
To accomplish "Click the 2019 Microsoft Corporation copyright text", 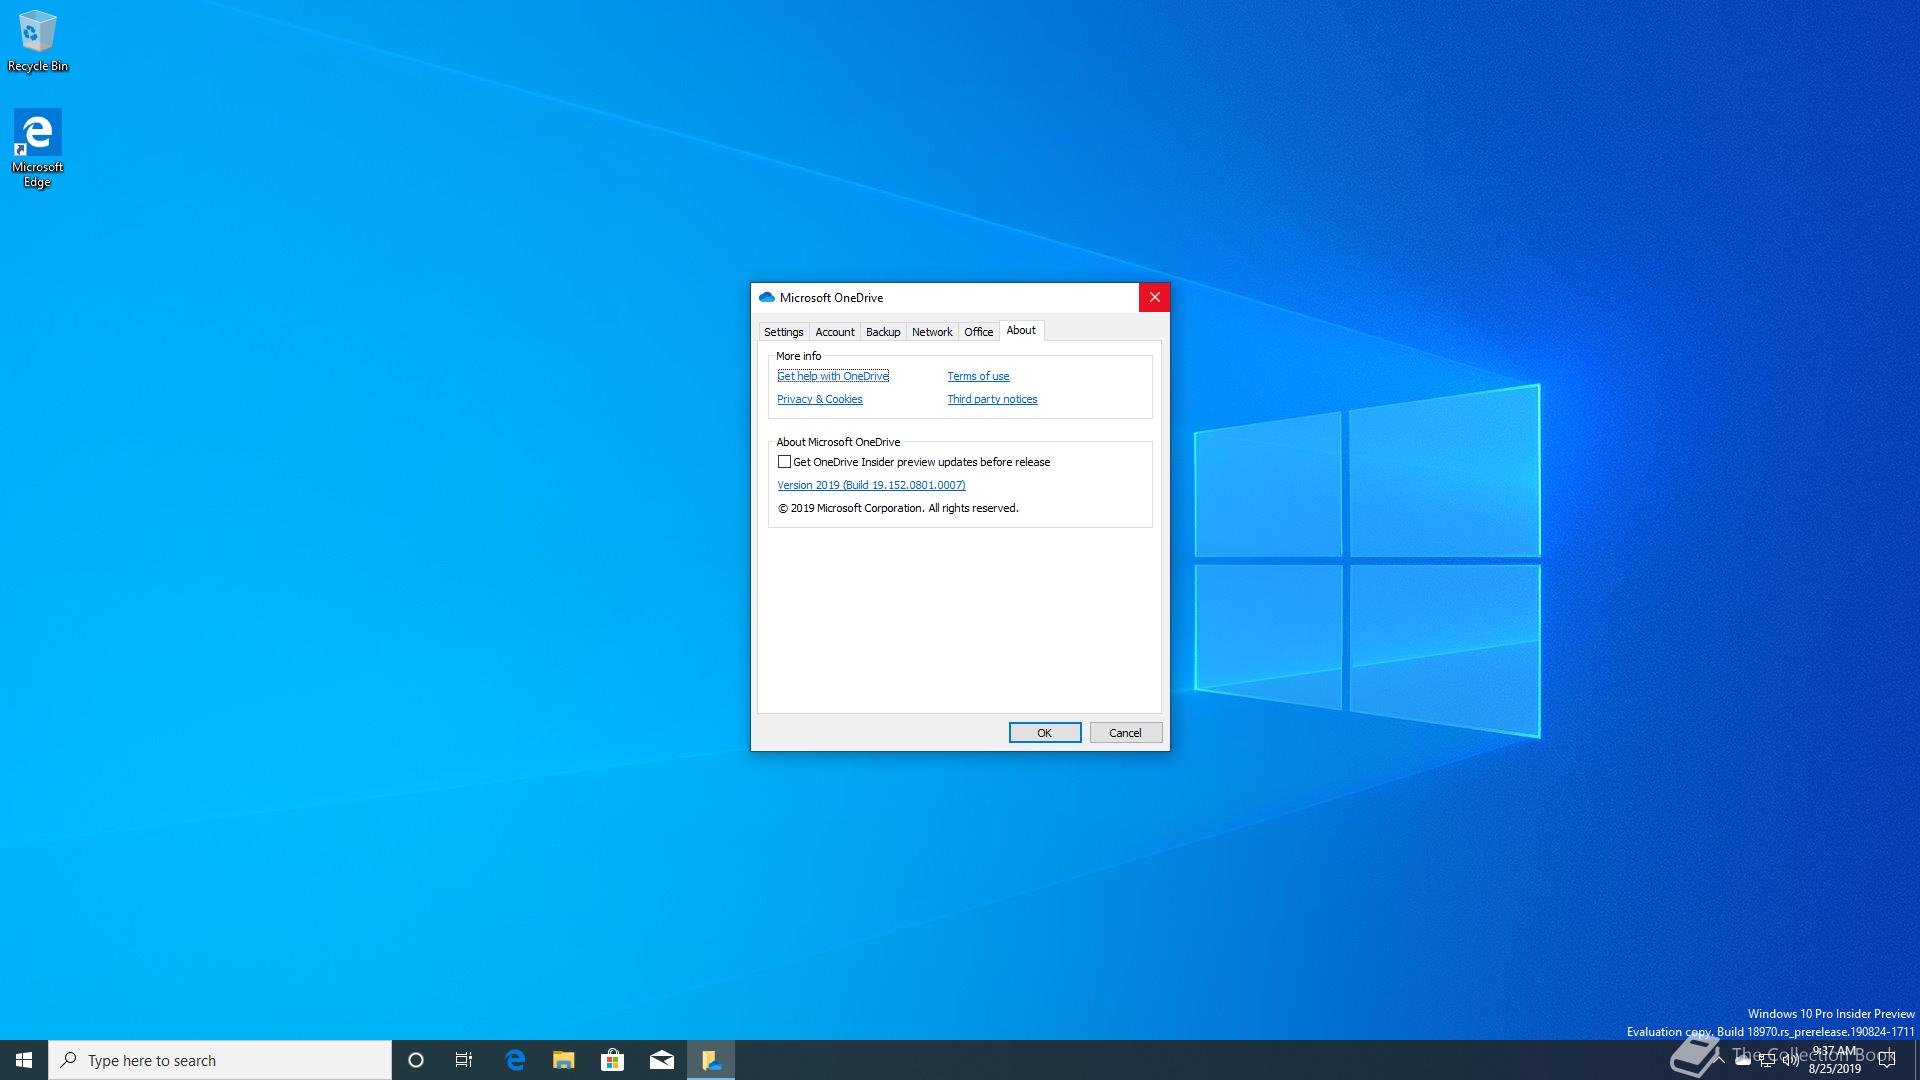I will click(x=898, y=508).
